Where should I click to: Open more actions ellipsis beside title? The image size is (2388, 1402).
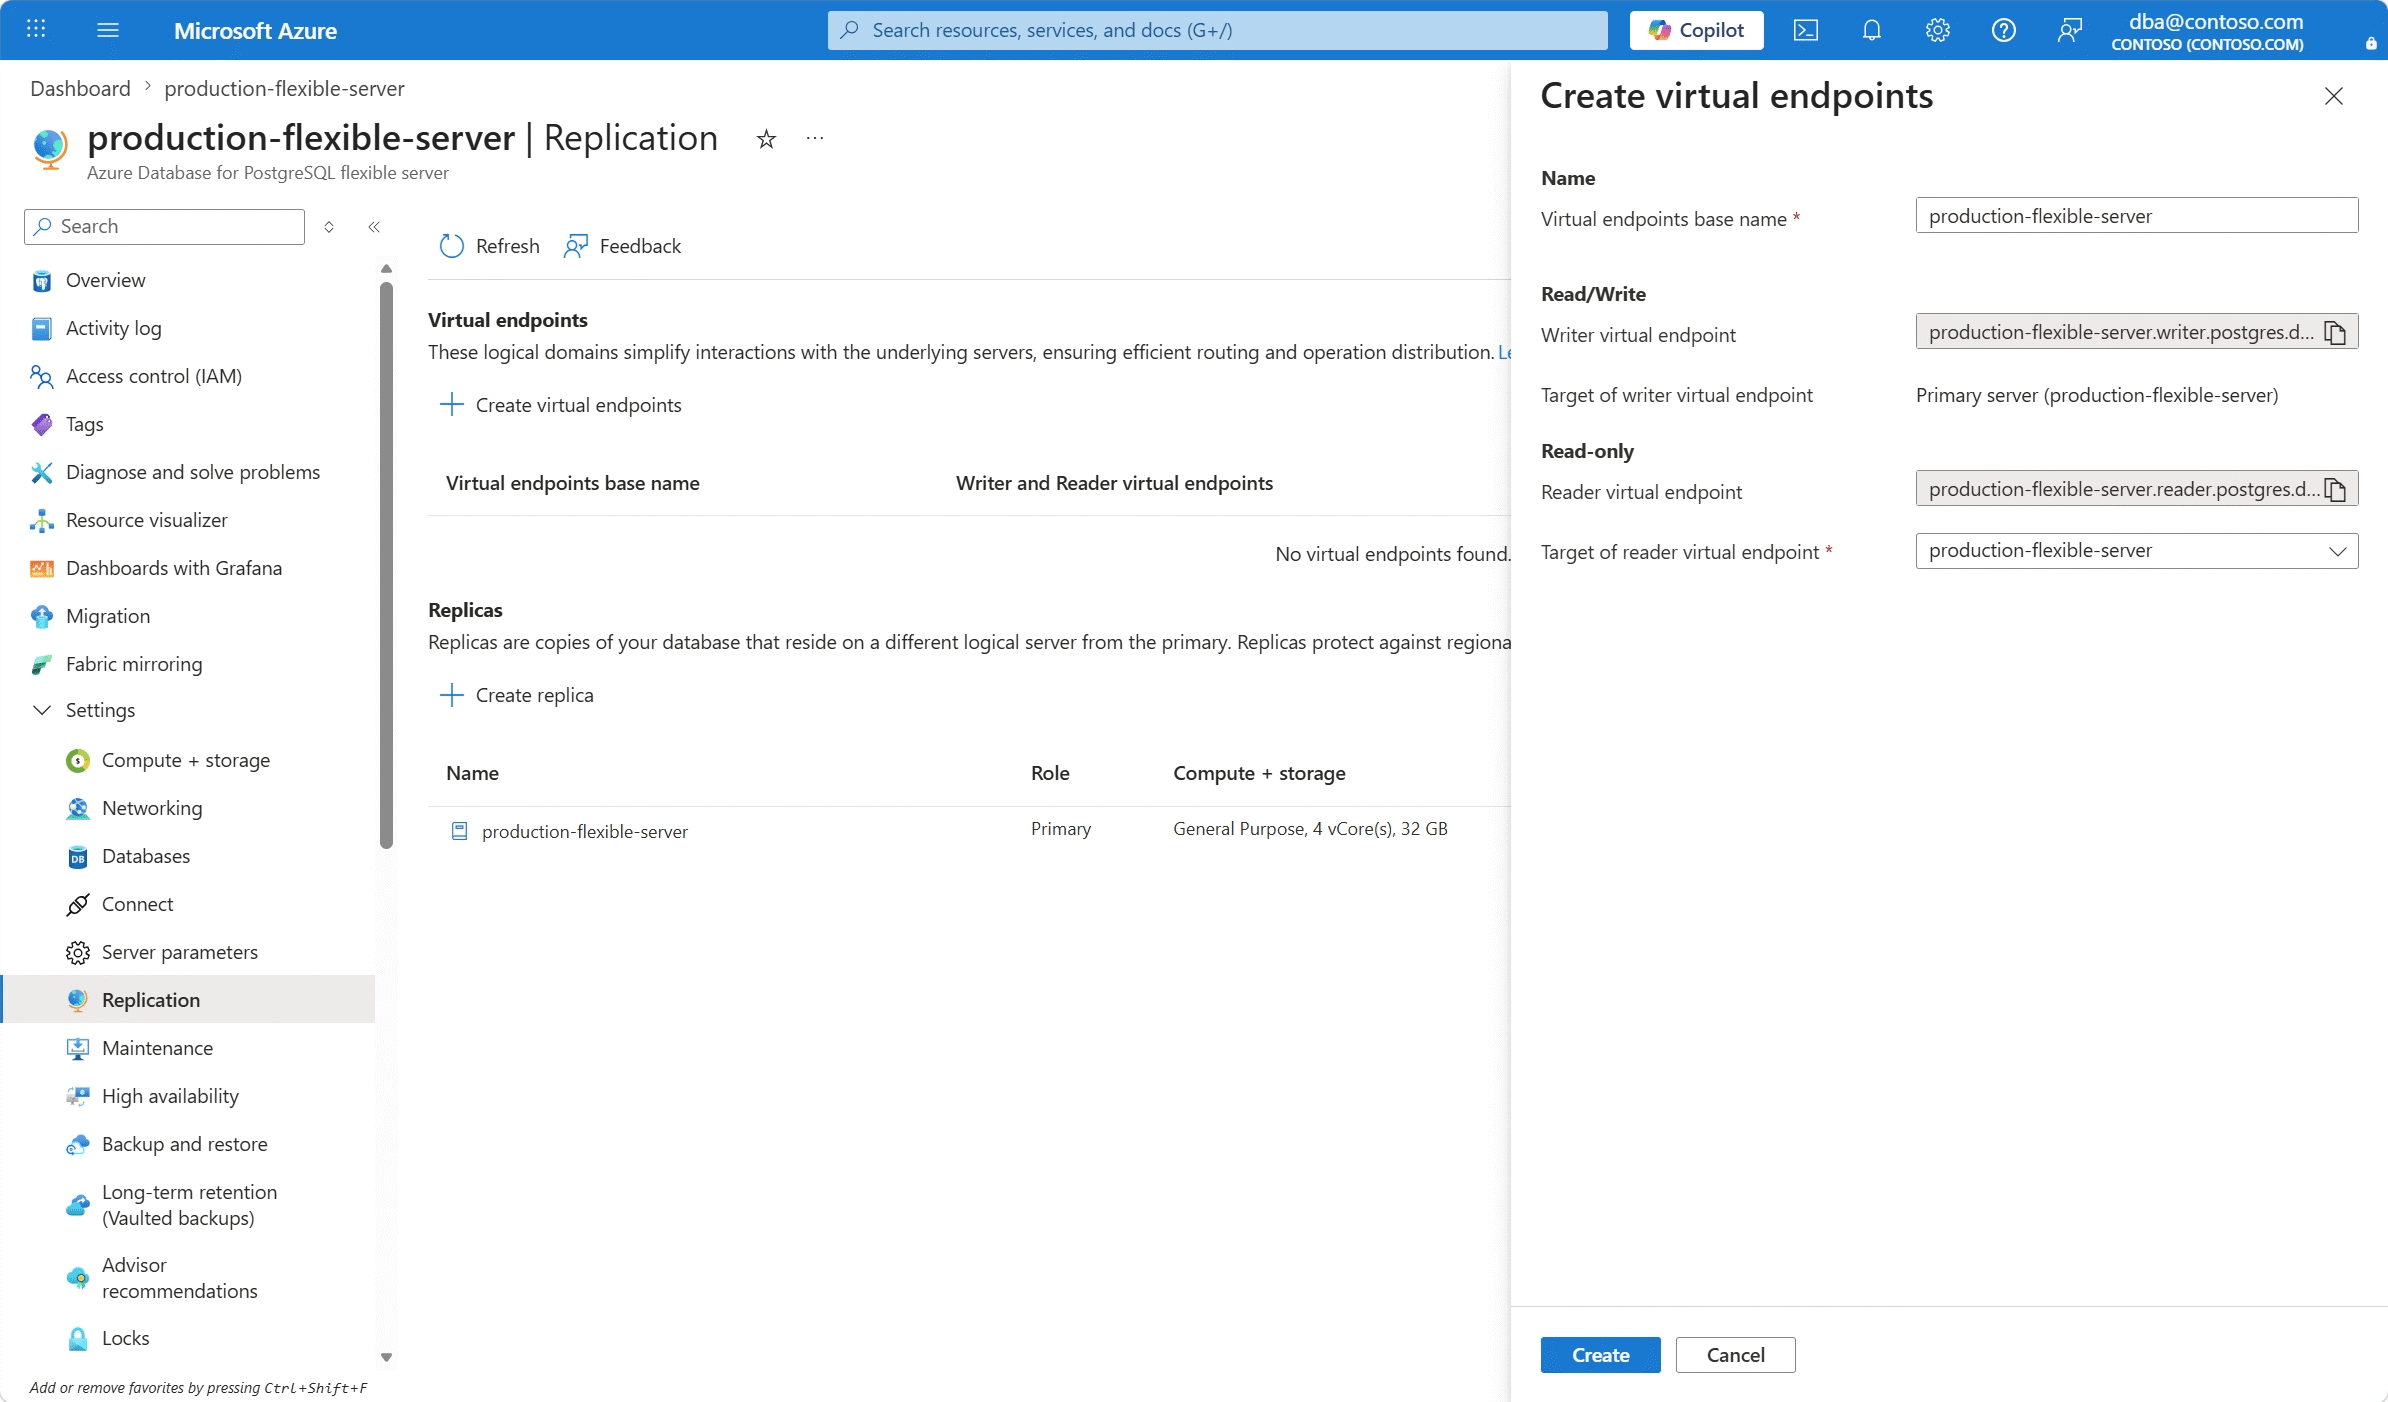pyautogui.click(x=815, y=138)
